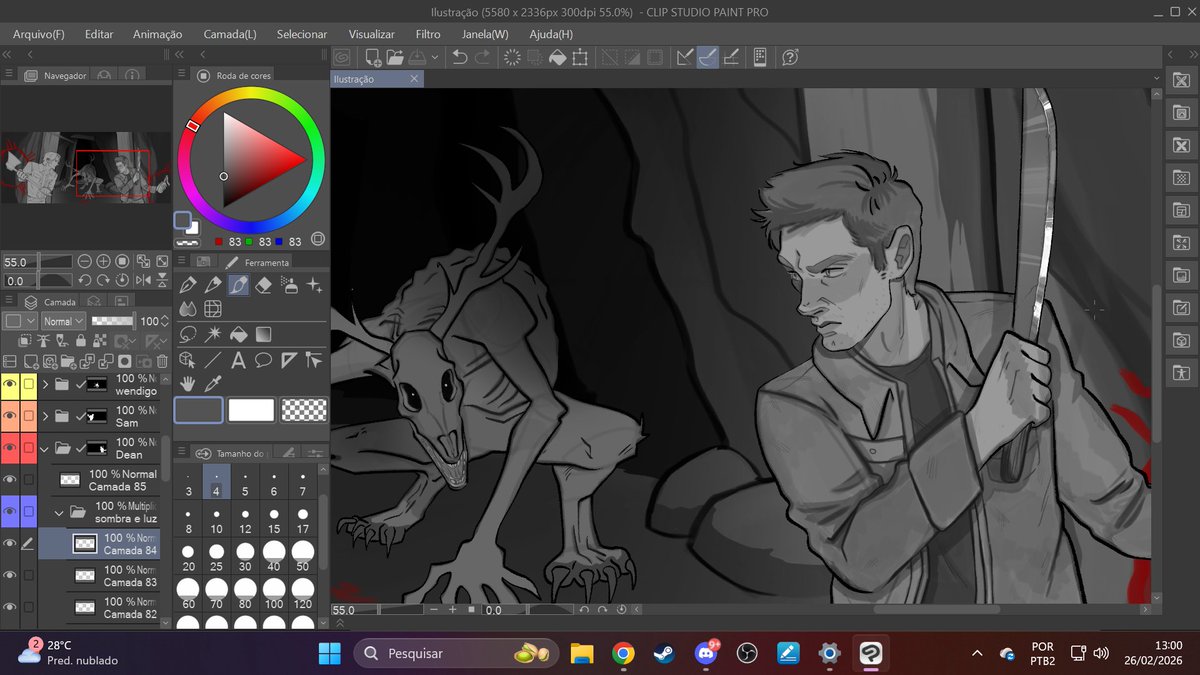
Task: Toggle visibility of Camada 85 layer
Action: click(x=11, y=480)
